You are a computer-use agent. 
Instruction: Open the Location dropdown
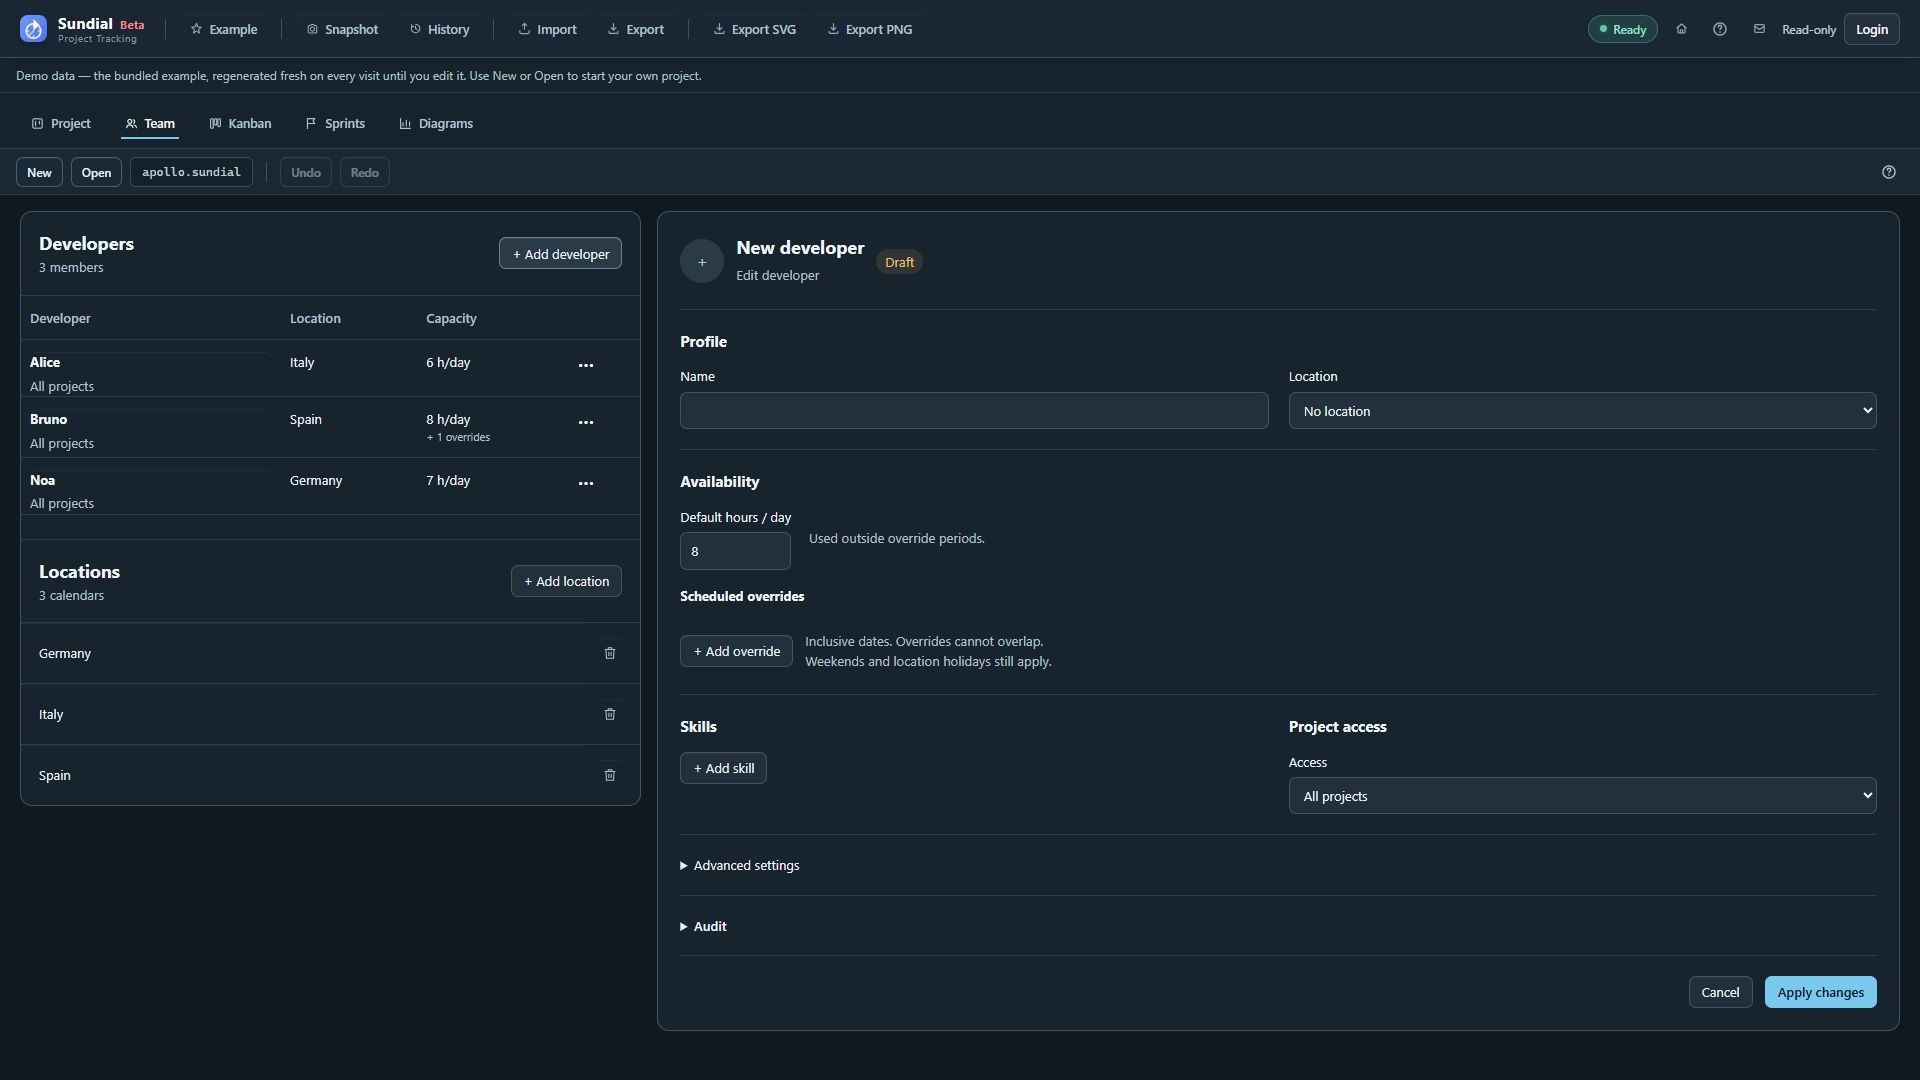[1582, 411]
